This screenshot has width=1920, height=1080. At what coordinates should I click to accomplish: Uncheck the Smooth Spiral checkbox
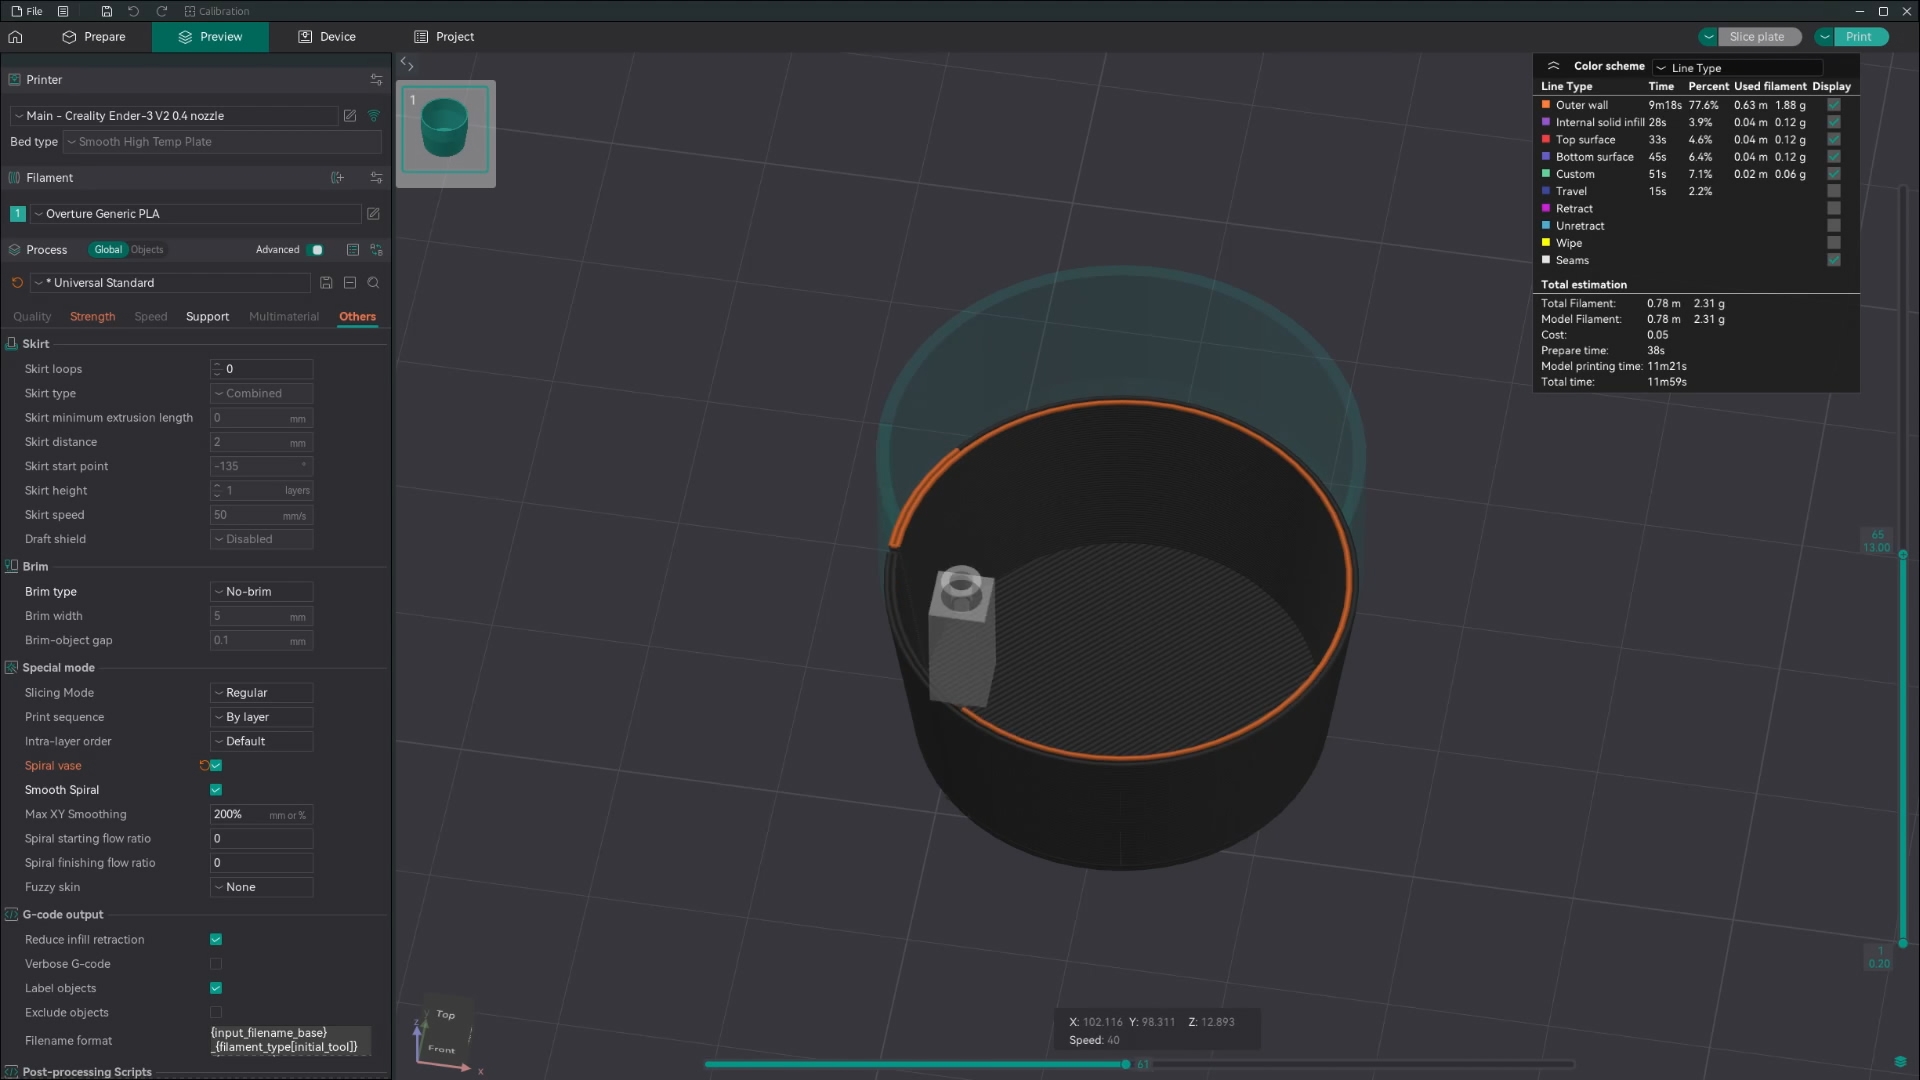point(216,790)
